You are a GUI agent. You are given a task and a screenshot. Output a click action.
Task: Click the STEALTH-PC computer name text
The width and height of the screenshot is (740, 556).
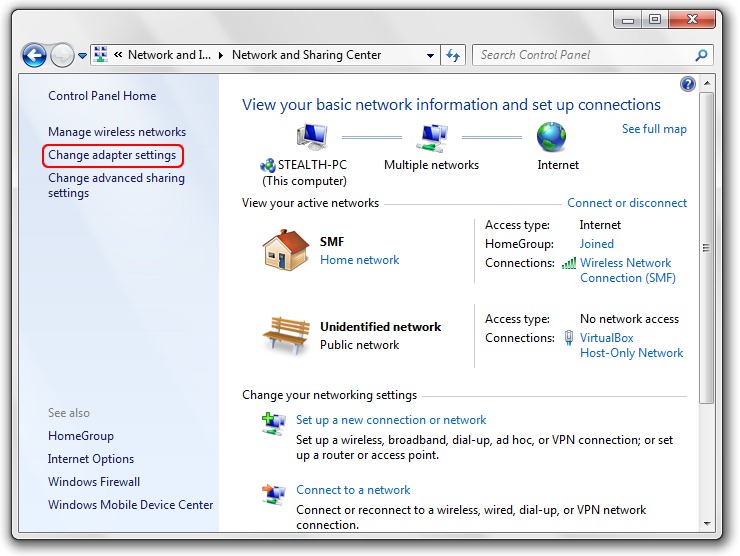click(x=312, y=165)
